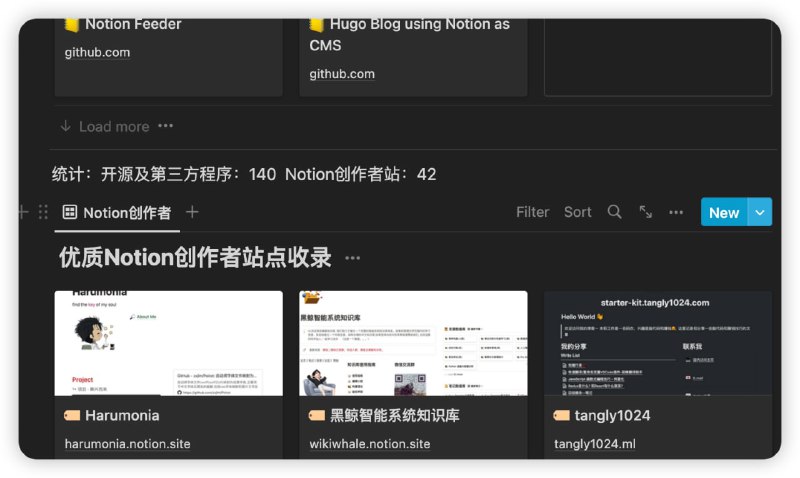
Task: Click the search magnifier icon in the database toolbar
Action: pos(614,212)
